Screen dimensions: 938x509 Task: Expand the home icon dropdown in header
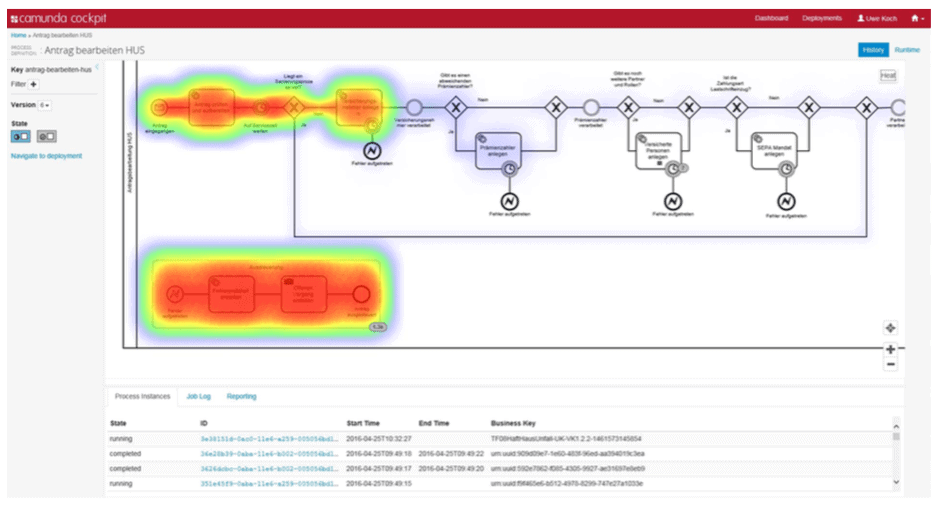[918, 19]
